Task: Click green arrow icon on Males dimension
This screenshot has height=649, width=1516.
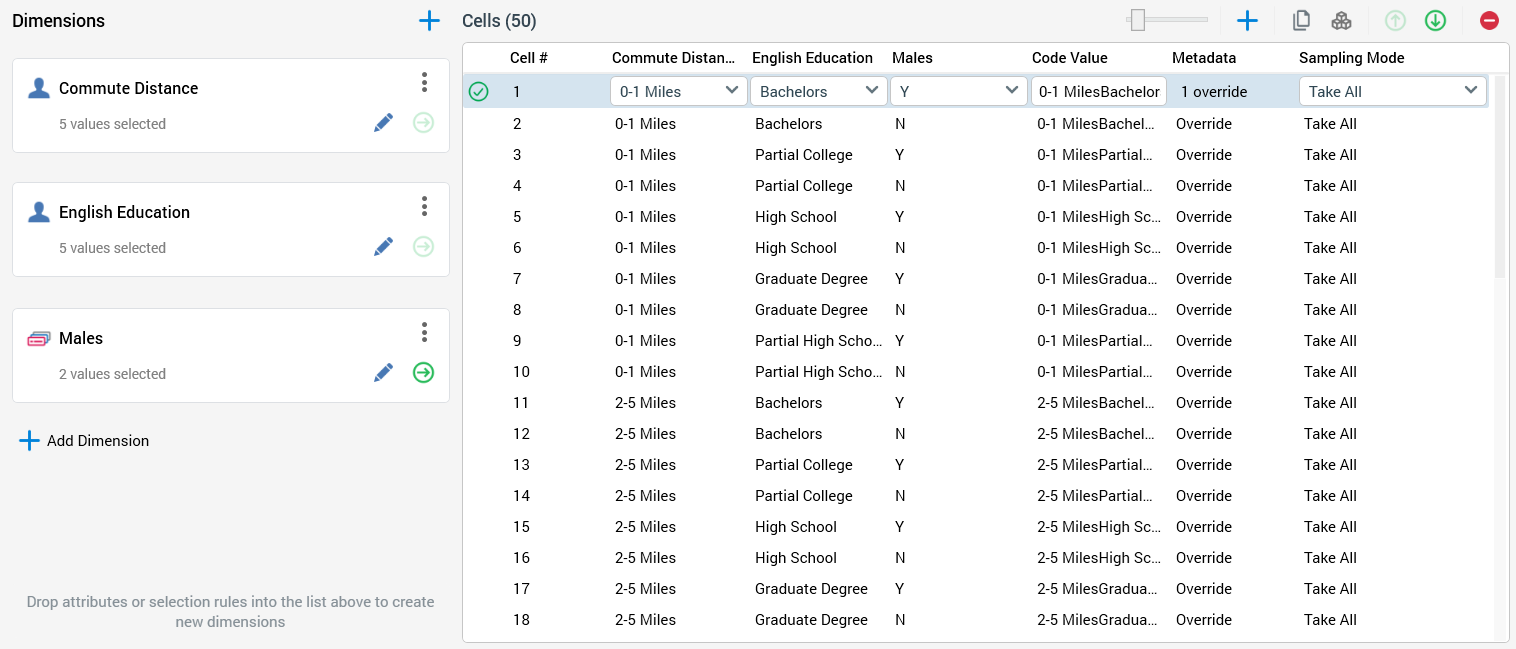Action: click(424, 373)
